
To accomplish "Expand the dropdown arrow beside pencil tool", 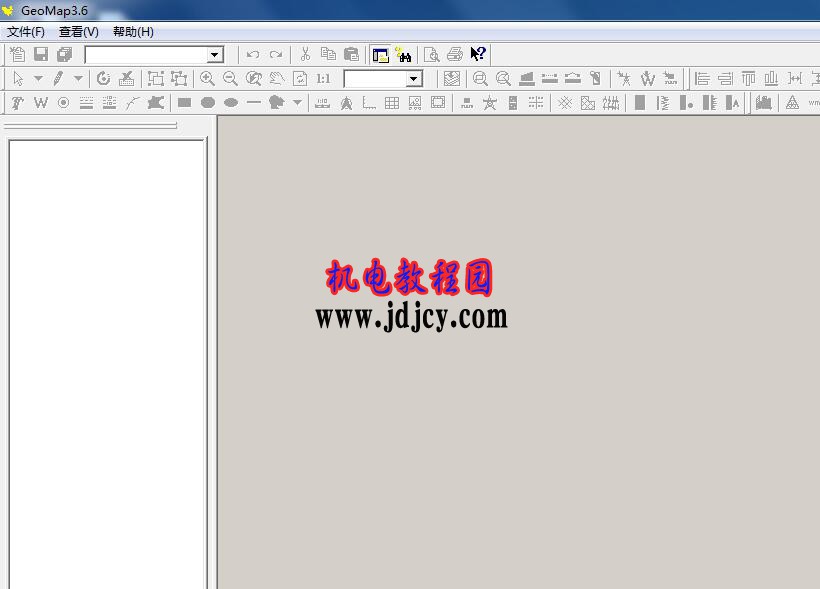I will pyautogui.click(x=78, y=78).
